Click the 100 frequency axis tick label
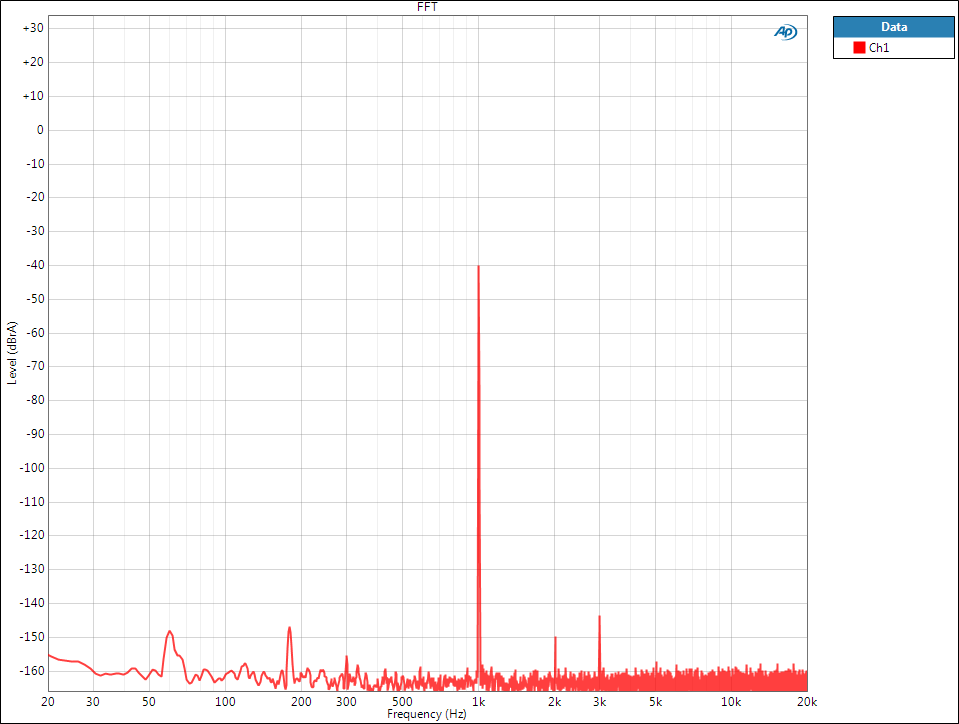This screenshot has height=724, width=959. point(225,701)
